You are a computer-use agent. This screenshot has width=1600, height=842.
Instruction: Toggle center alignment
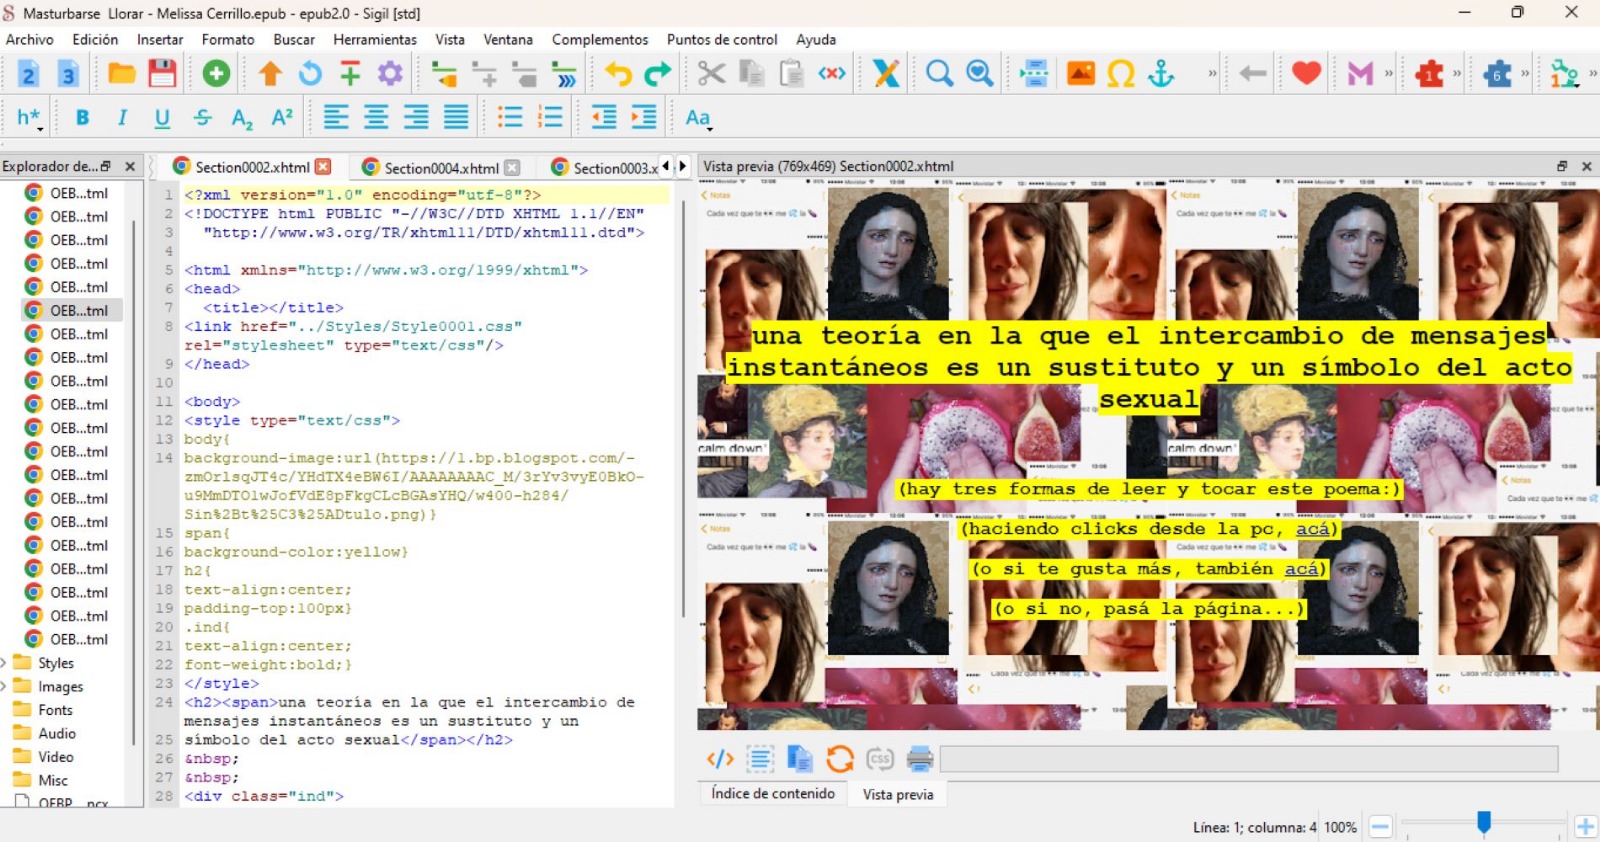(x=376, y=118)
